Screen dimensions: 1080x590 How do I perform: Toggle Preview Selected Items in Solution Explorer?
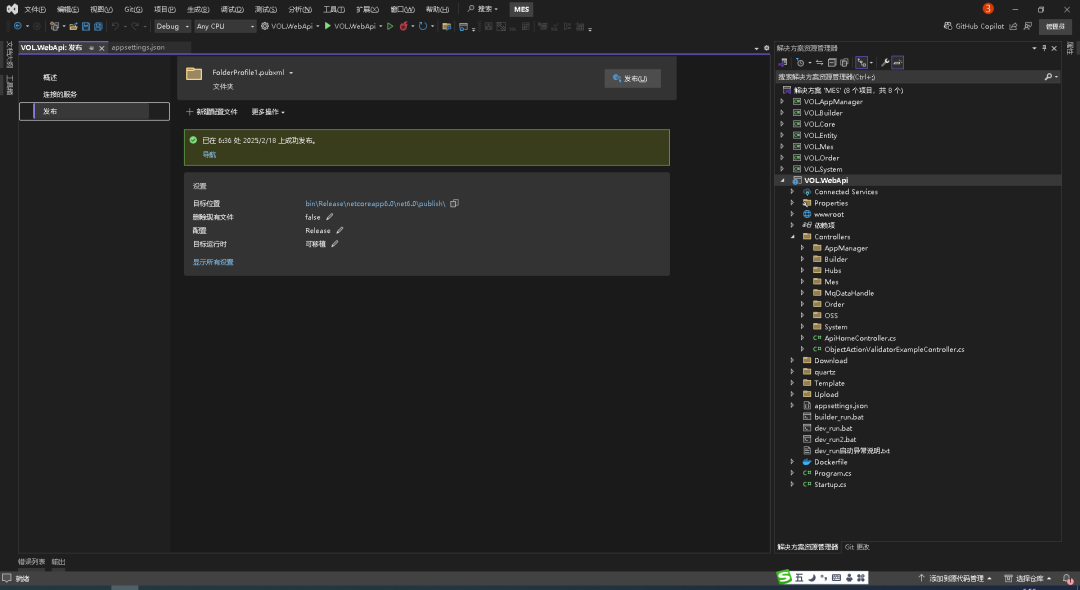tap(897, 62)
